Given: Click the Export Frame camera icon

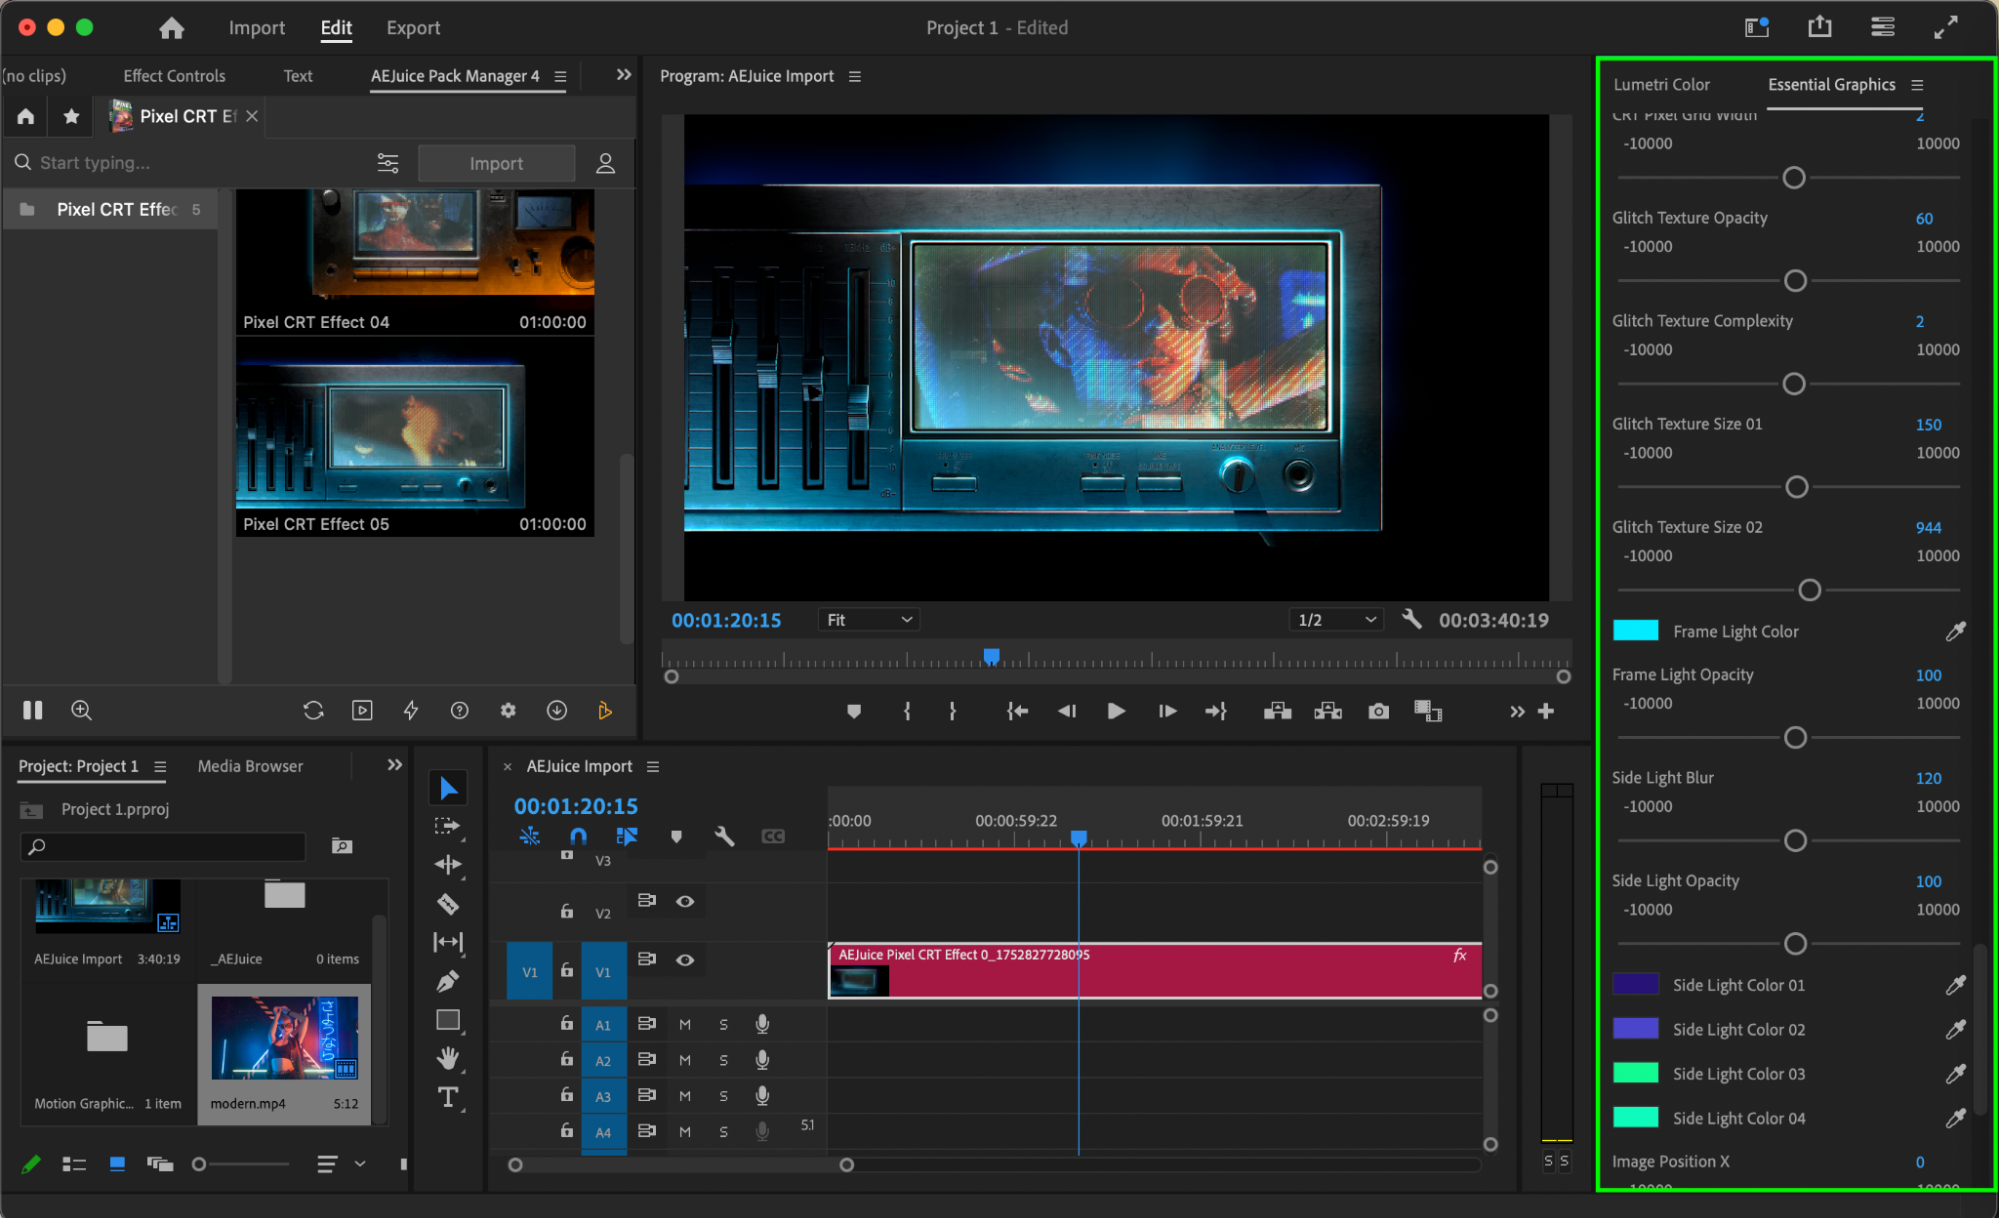Looking at the screenshot, I should click(x=1378, y=711).
